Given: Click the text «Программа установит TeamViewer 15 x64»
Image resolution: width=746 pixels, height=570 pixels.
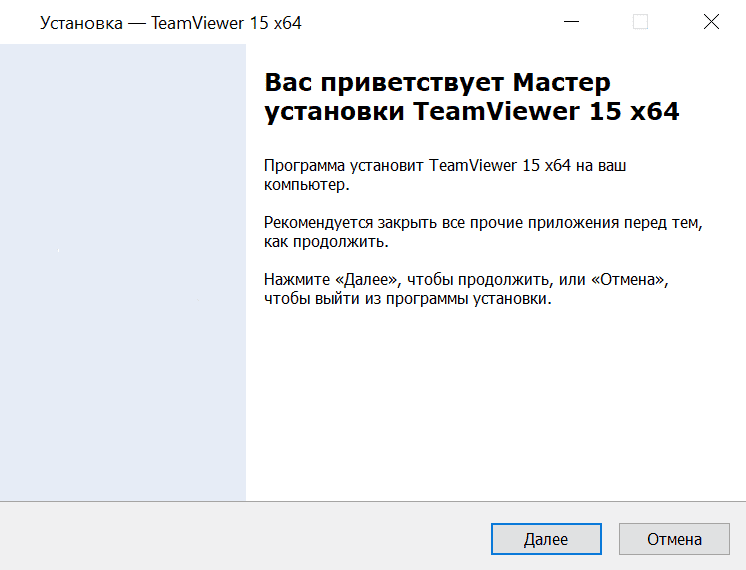Looking at the screenshot, I should pos(417,166).
